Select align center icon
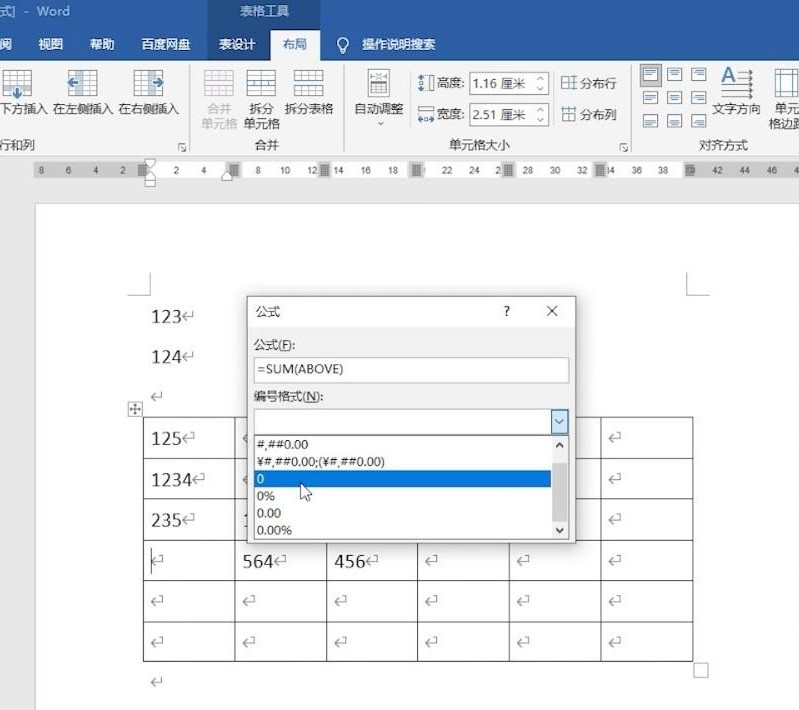 [x=675, y=98]
